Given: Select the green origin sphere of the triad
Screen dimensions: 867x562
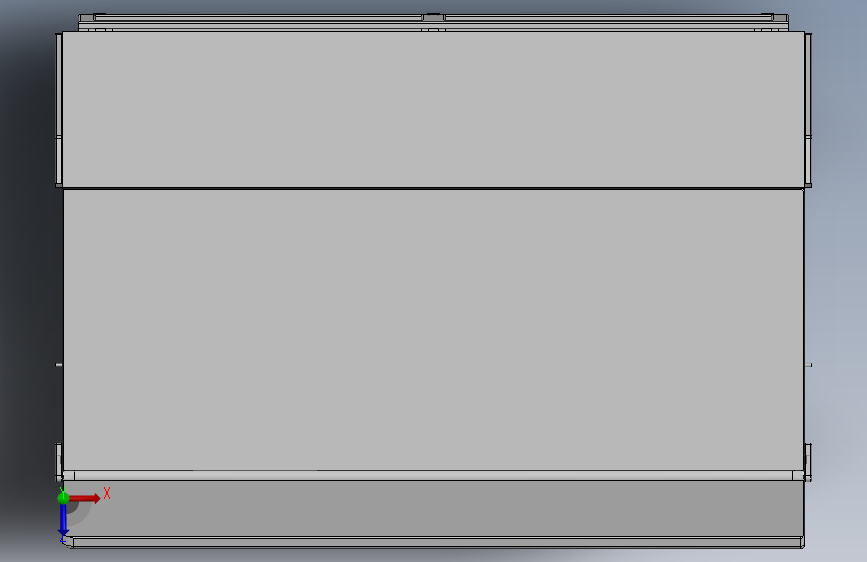Looking at the screenshot, I should coord(63,498).
